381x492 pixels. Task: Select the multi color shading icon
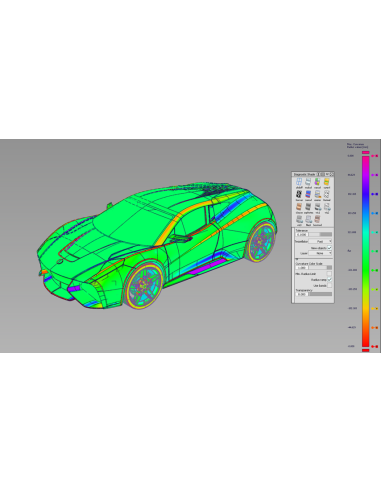[308, 182]
